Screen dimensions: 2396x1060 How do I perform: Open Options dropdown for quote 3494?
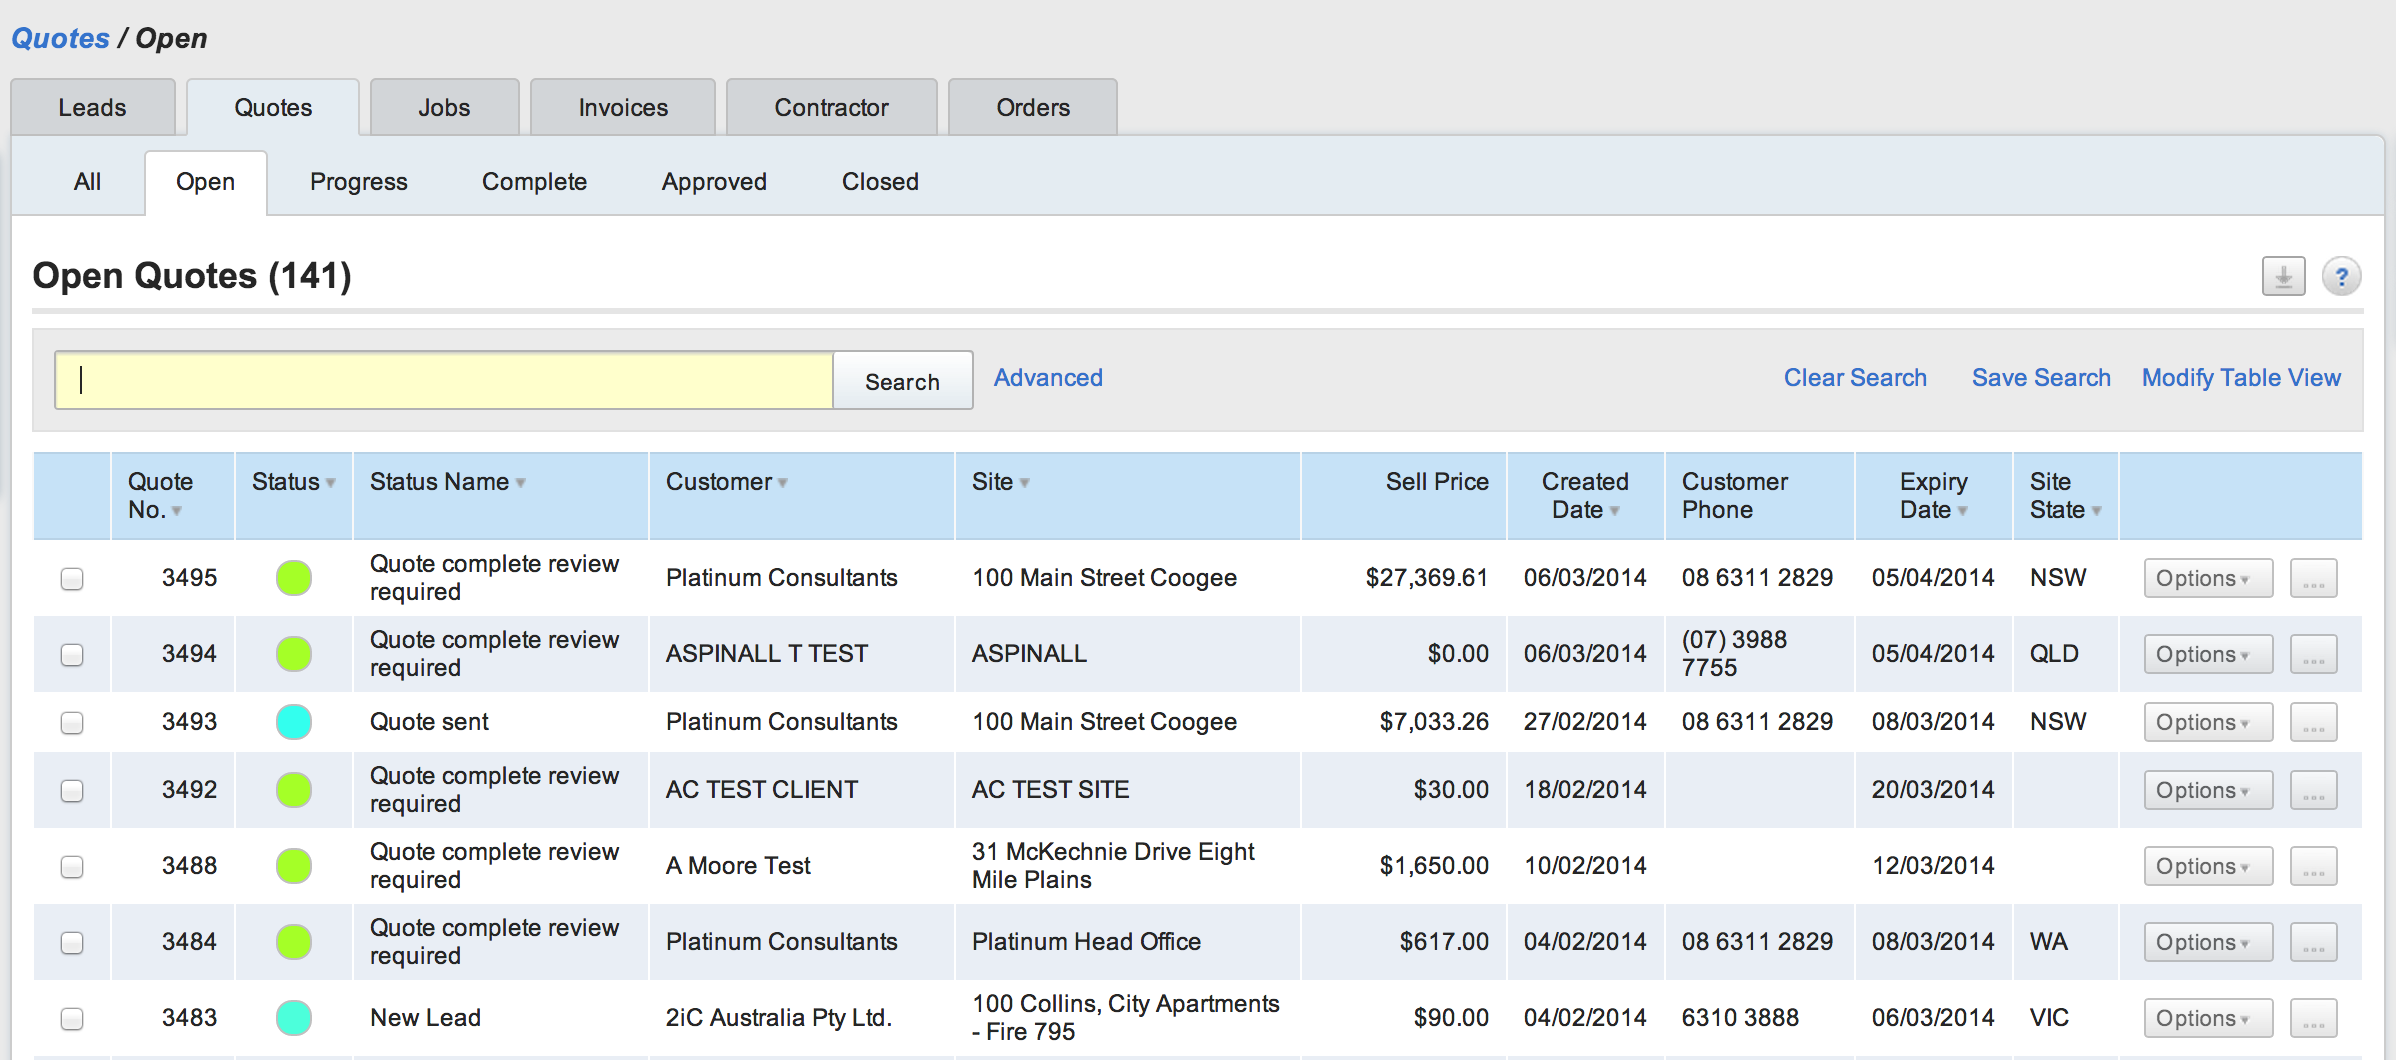pos(2207,655)
